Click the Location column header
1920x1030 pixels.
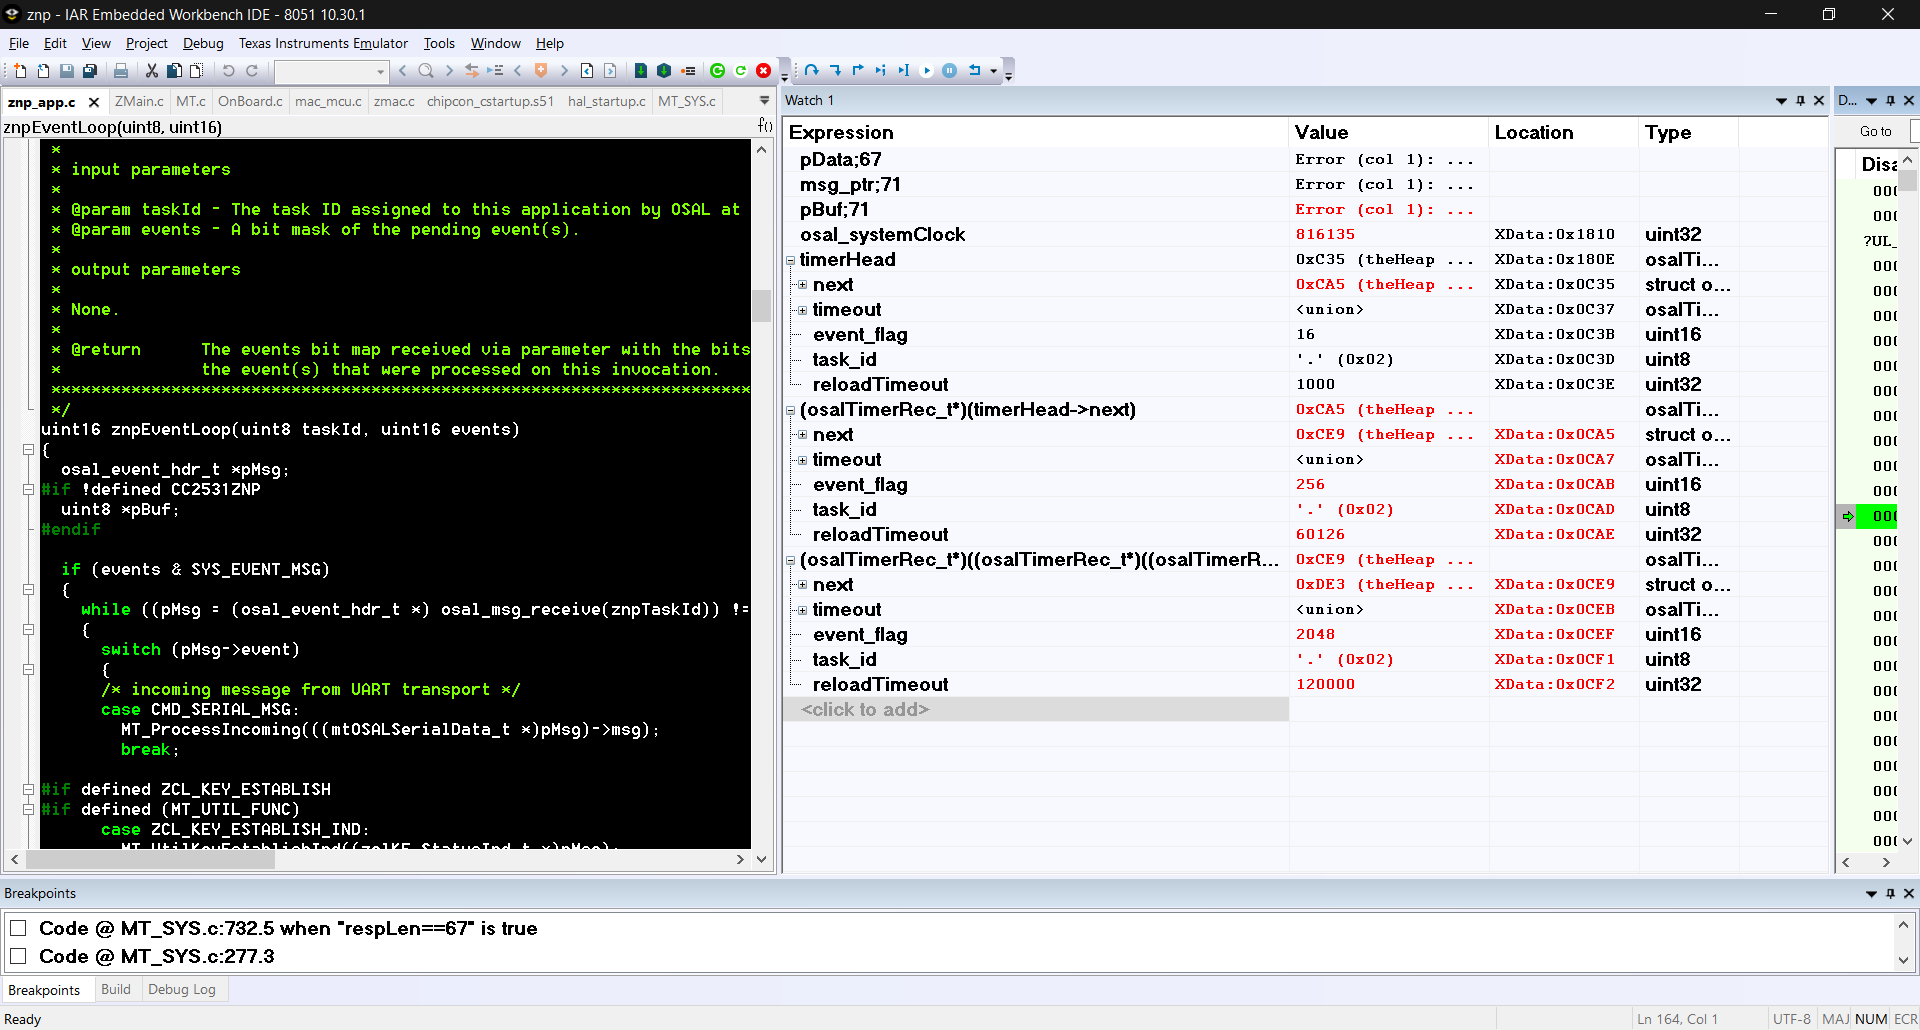point(1563,132)
